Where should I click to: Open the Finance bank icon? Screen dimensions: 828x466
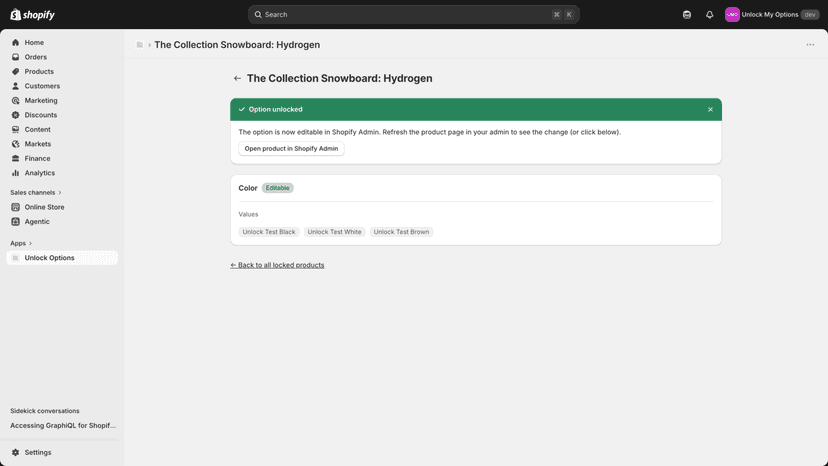point(15,159)
